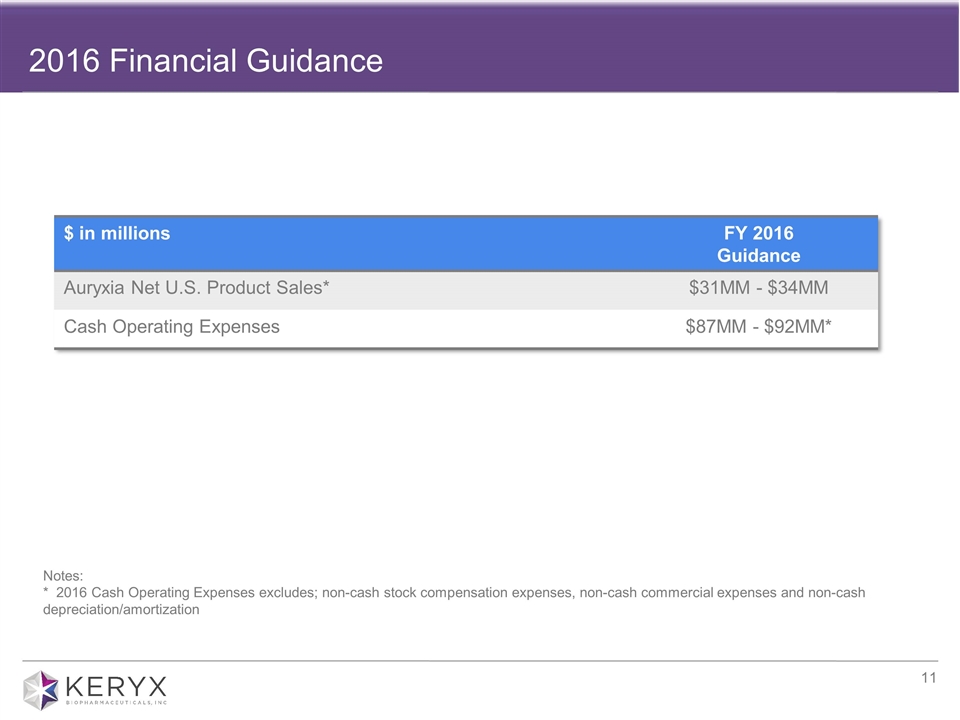Click blank blue header area between column headings
This screenshot has width=960, height=720.
430,244
